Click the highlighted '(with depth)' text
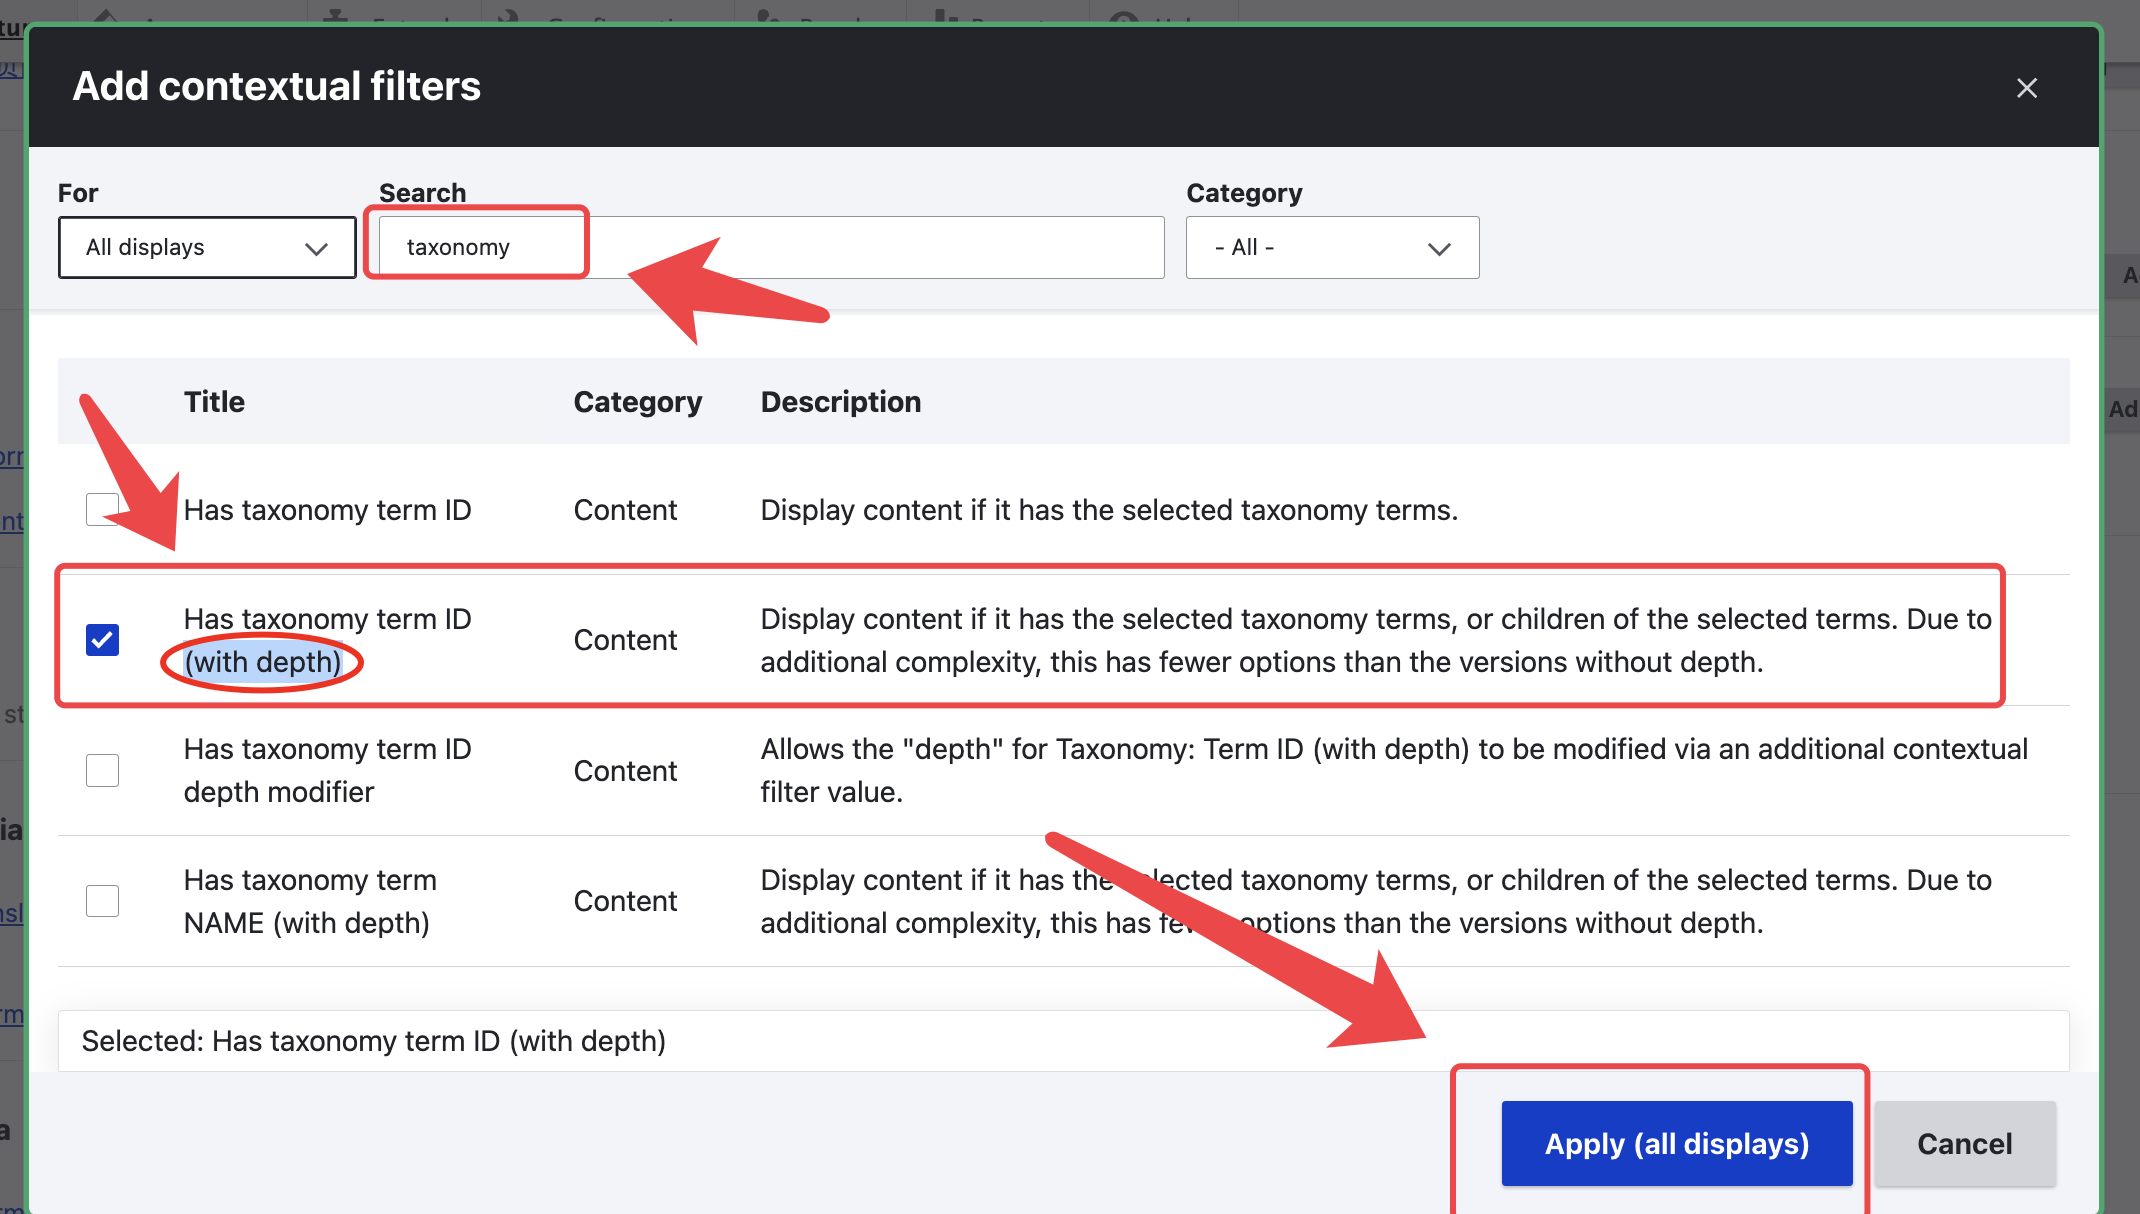Screen dimensions: 2140x1214 pos(263,662)
